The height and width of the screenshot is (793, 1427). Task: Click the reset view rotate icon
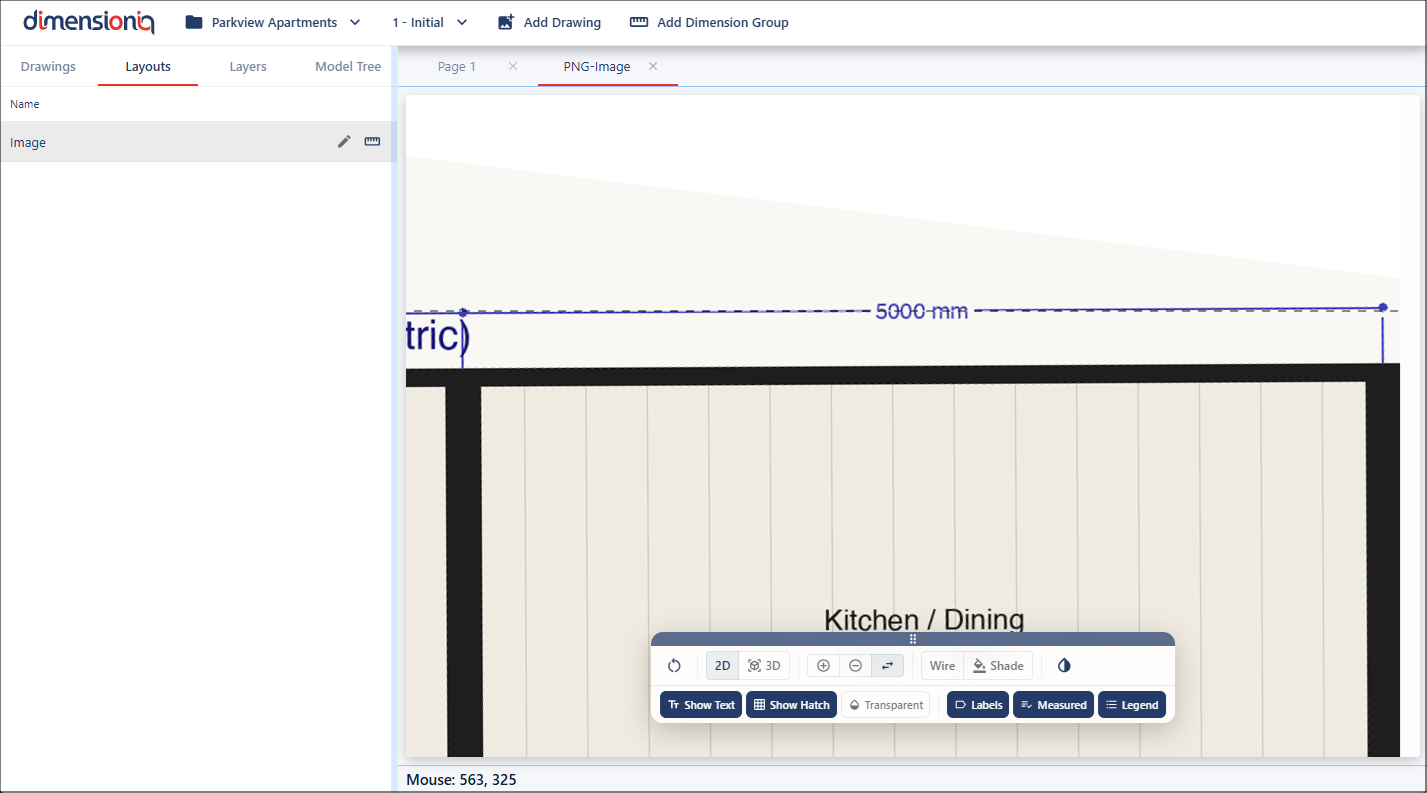pos(674,666)
